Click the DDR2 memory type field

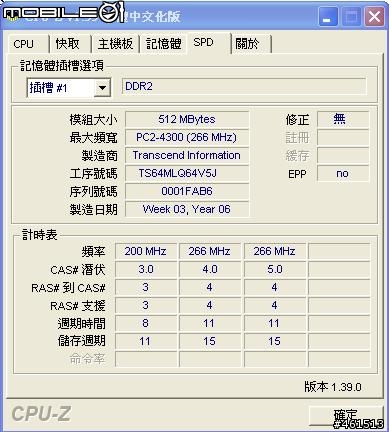point(244,87)
